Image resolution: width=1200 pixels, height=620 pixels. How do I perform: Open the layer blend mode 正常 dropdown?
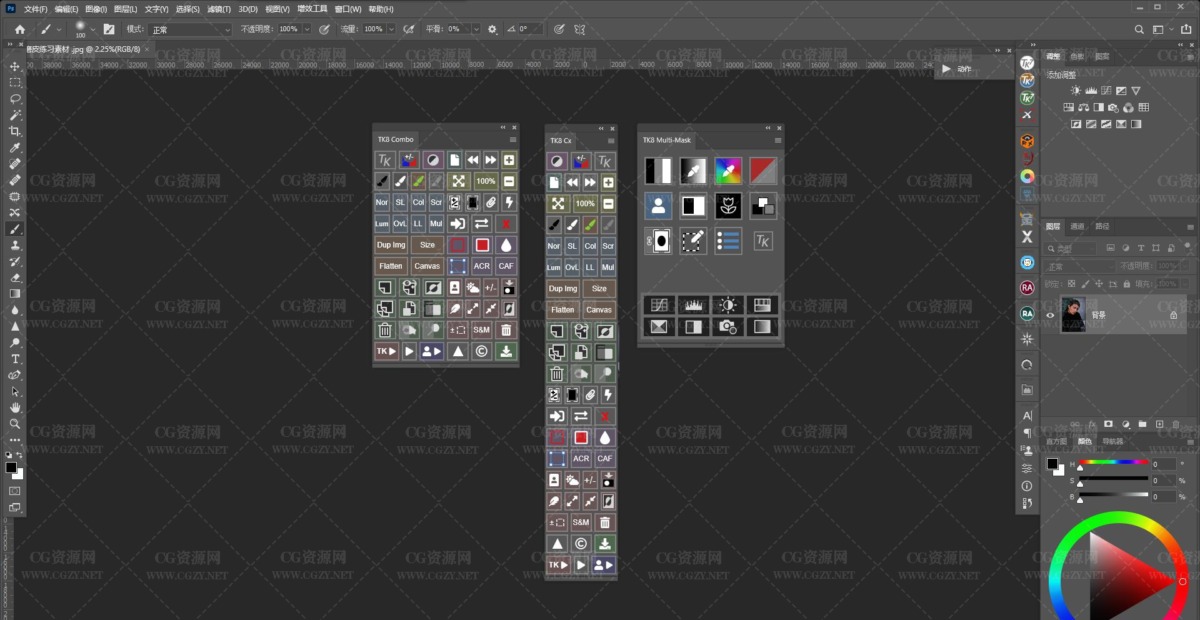click(x=1081, y=266)
